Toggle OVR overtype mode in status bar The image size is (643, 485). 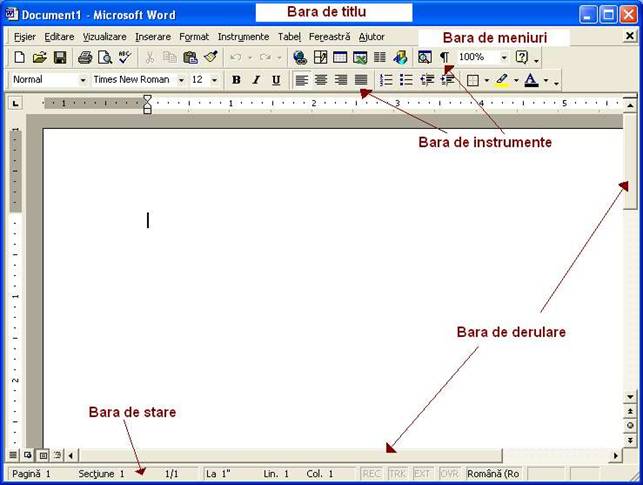(x=449, y=474)
